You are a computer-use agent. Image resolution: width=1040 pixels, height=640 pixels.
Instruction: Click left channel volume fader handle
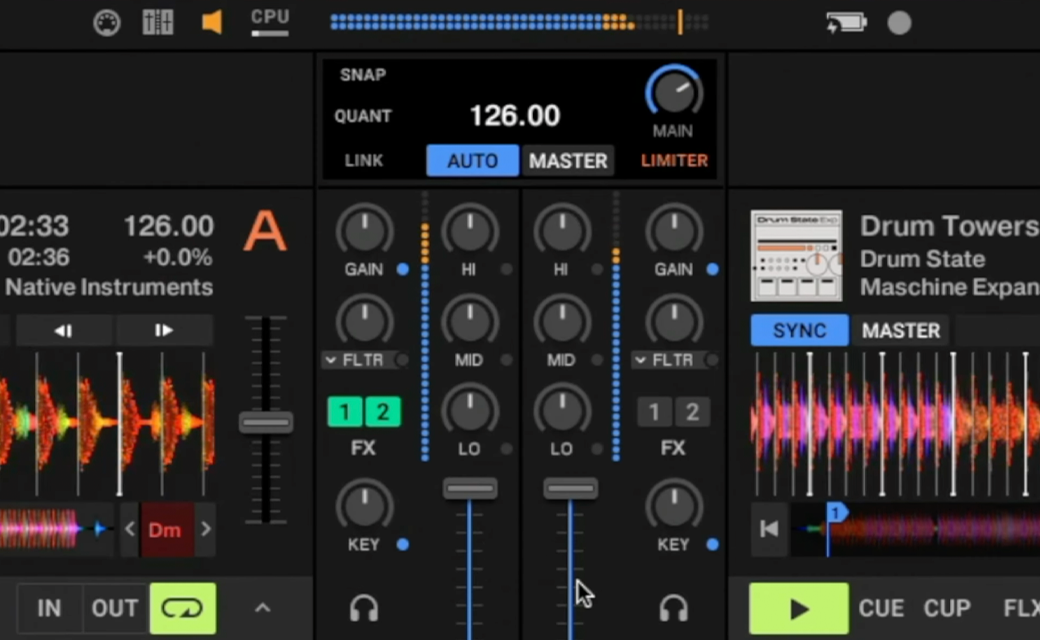[470, 489]
